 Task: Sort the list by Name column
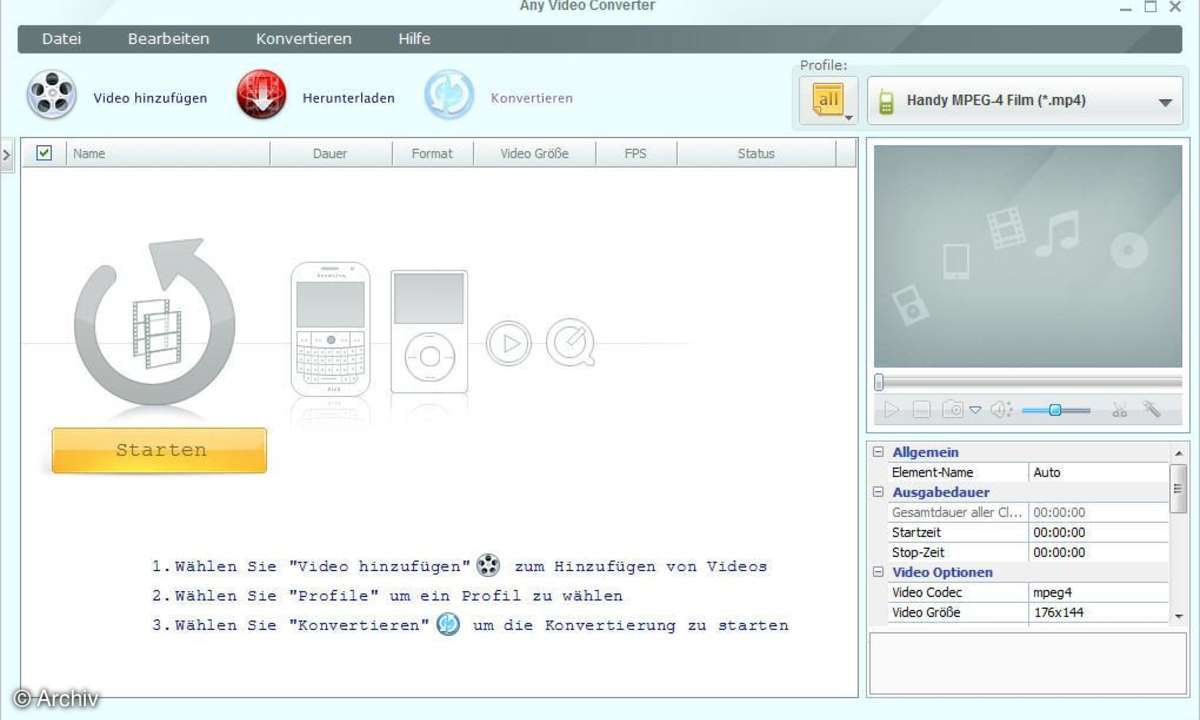168,153
